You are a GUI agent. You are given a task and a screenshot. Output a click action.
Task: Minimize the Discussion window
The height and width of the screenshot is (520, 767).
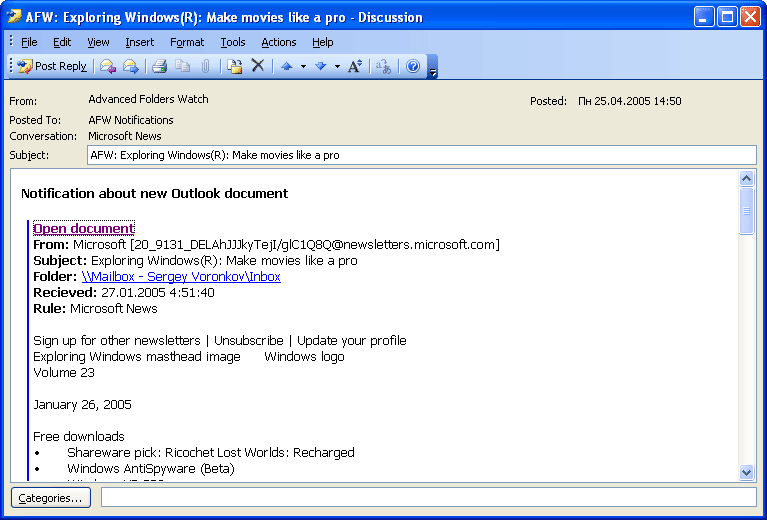point(703,17)
